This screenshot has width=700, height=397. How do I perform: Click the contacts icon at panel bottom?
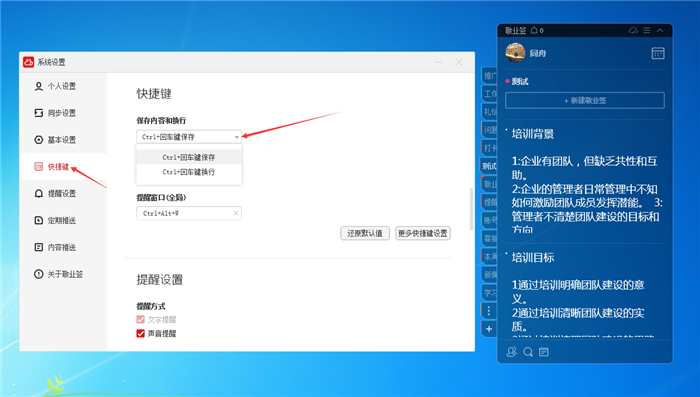pyautogui.click(x=512, y=352)
